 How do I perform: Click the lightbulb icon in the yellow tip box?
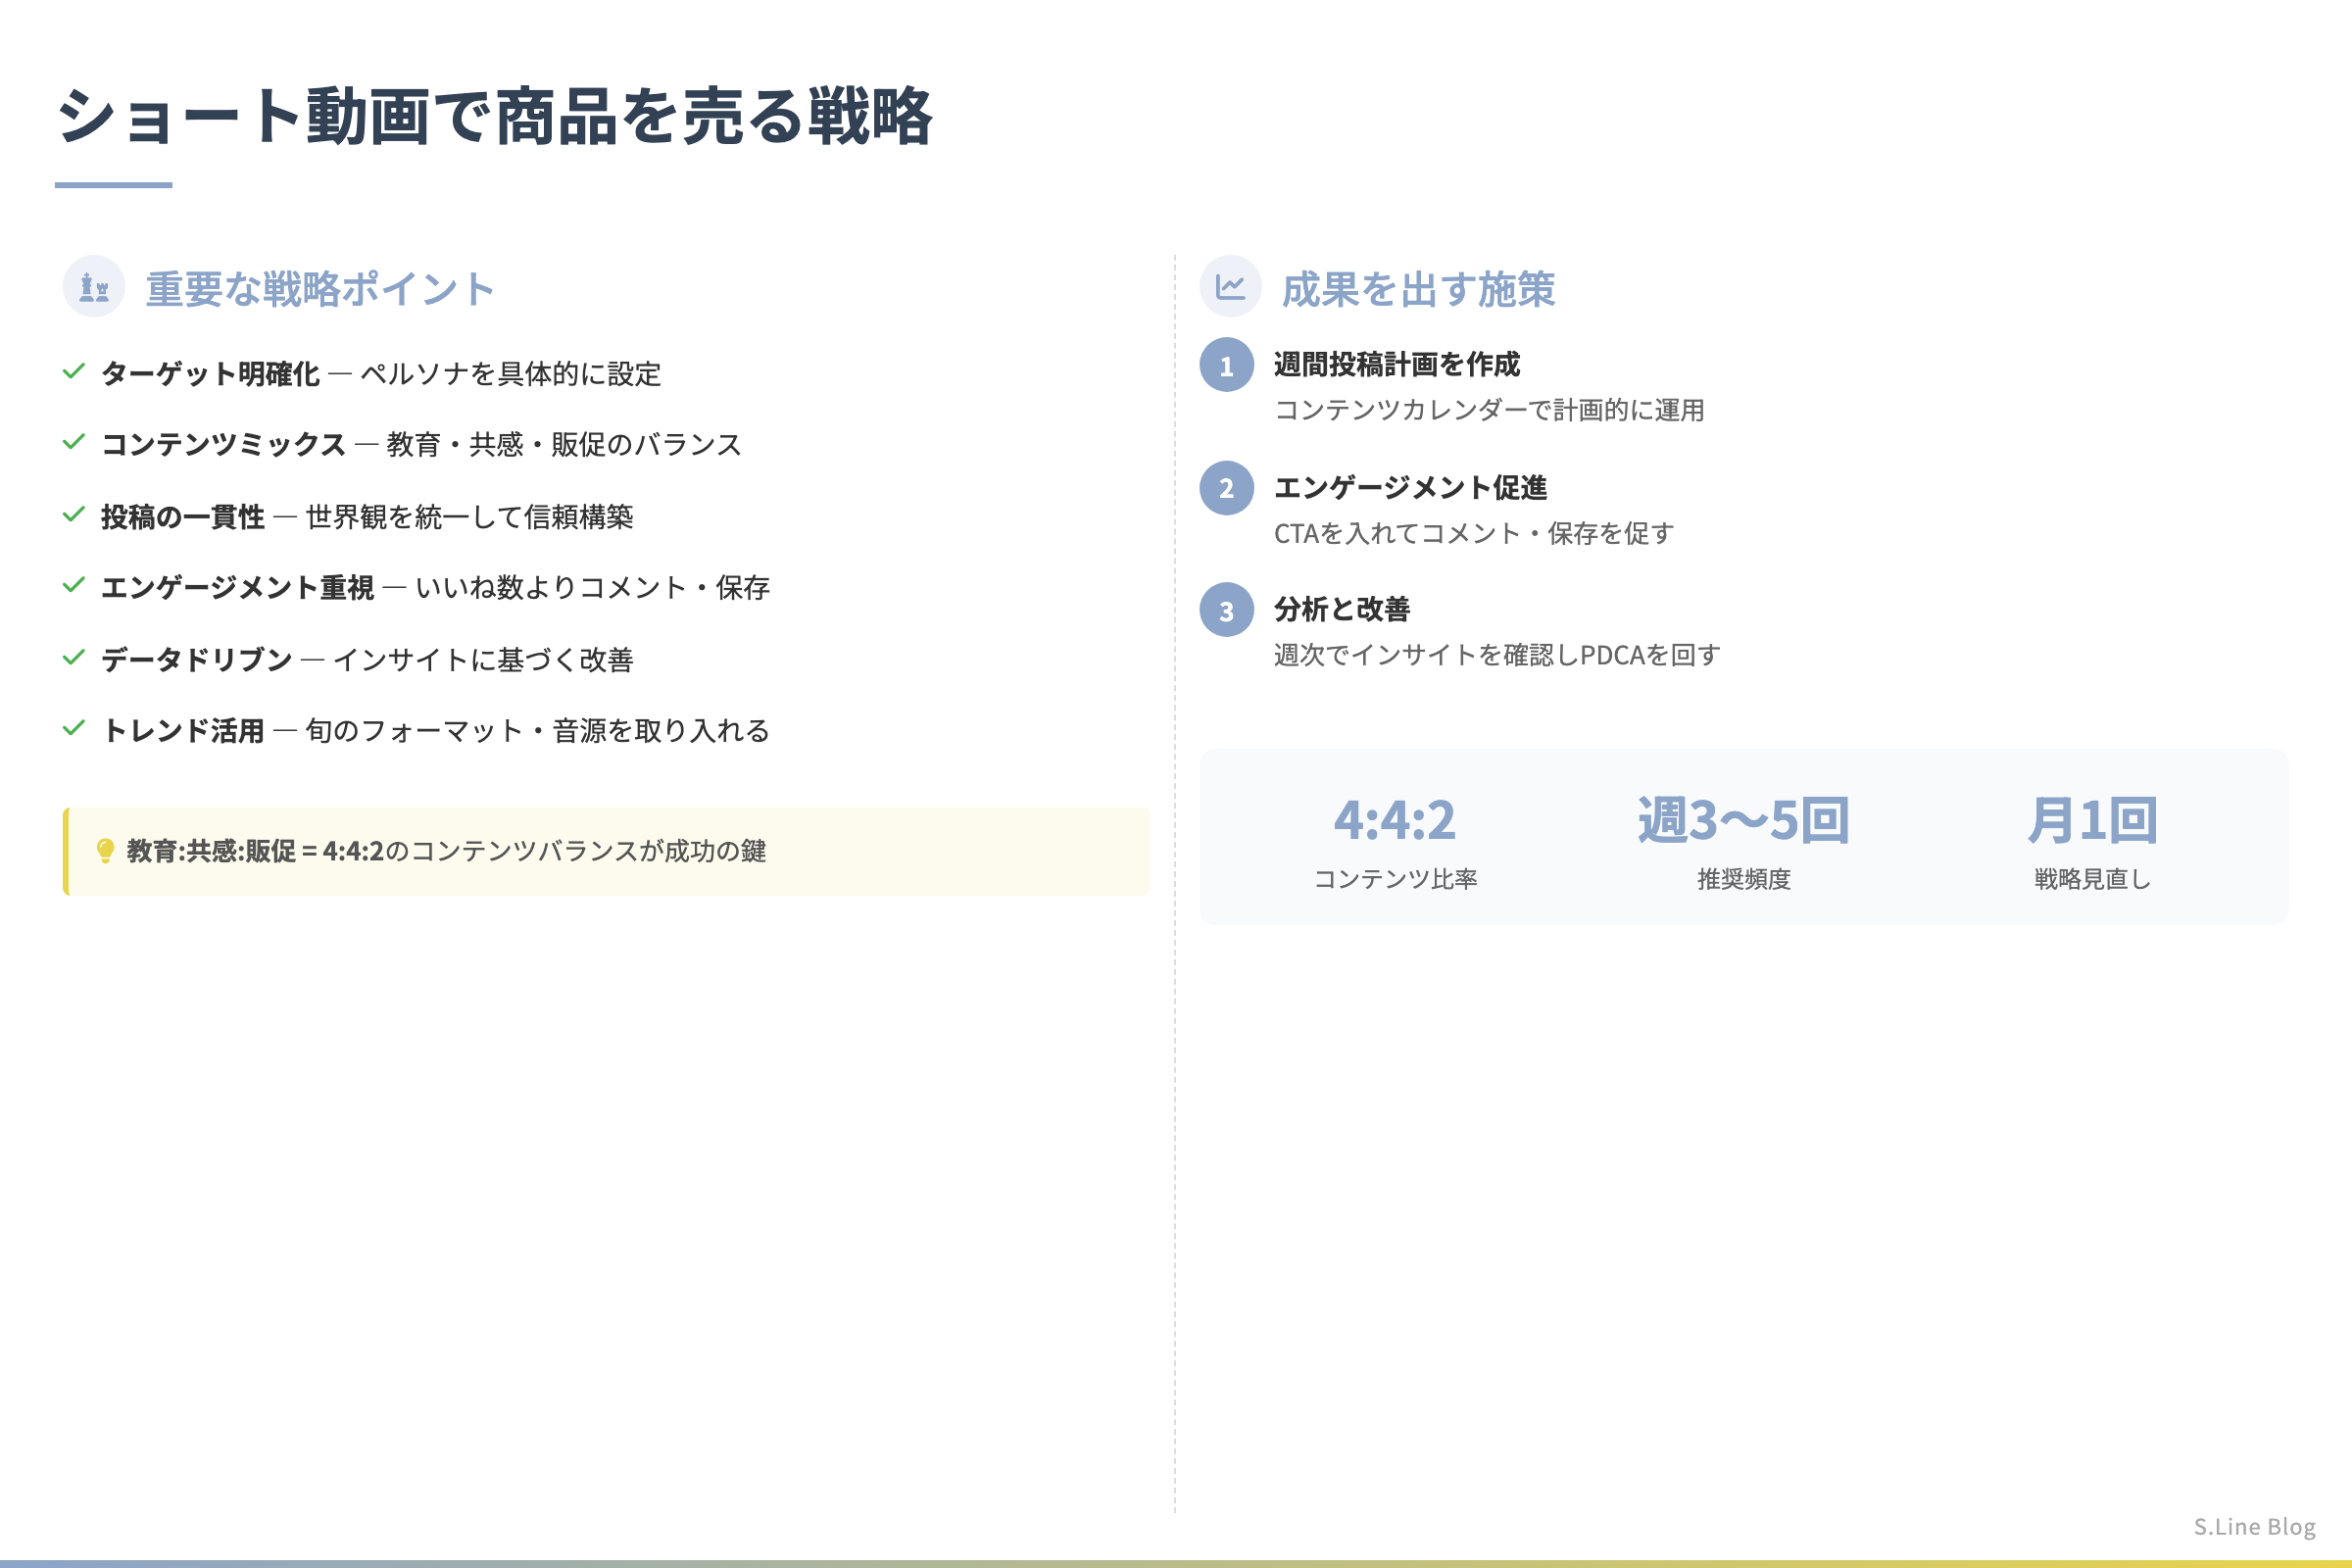[x=105, y=851]
